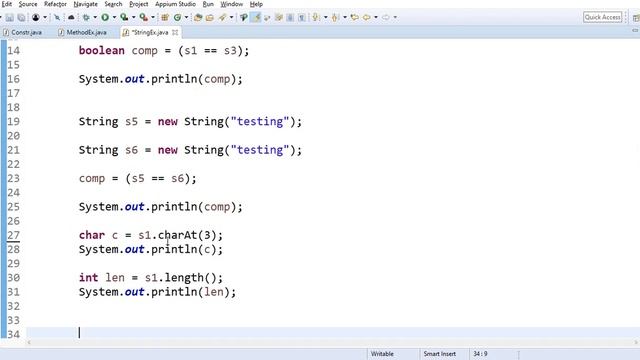Open the Run launch dropdown arrow

click(114, 18)
